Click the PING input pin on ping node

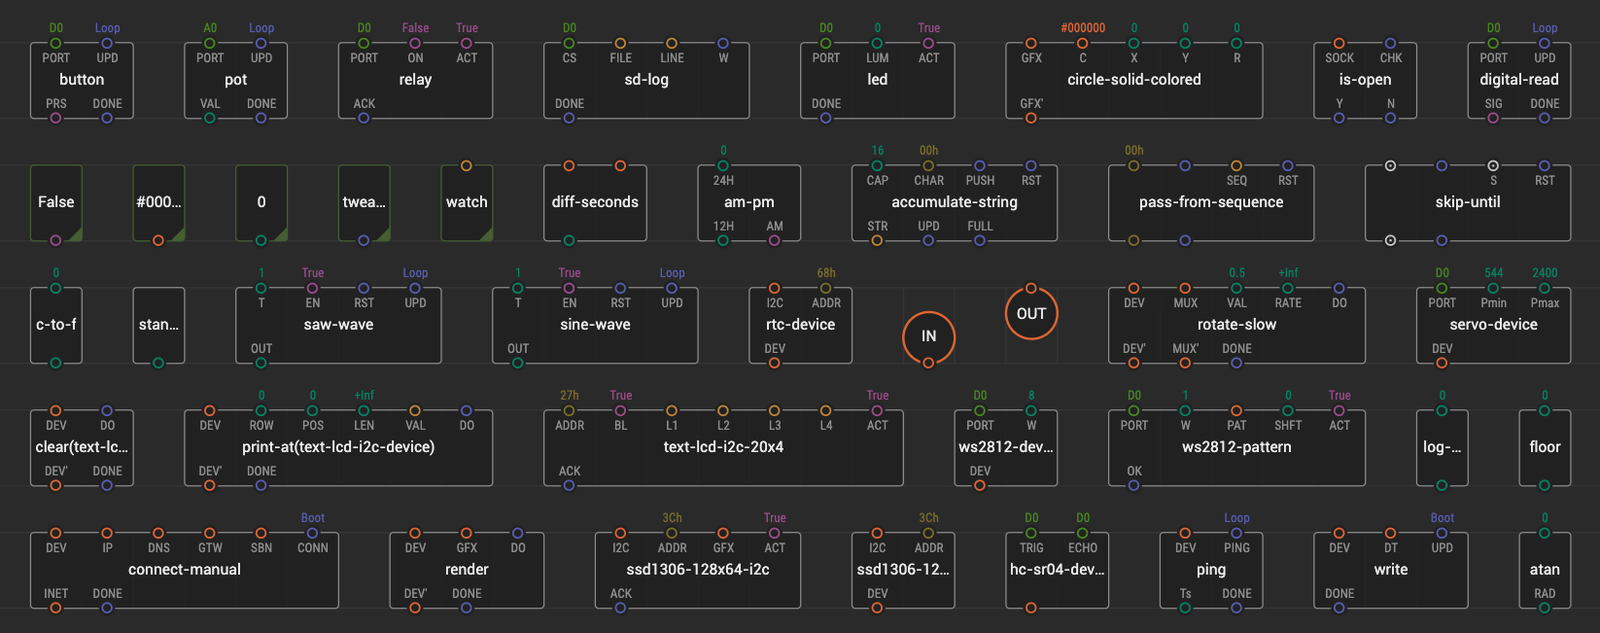point(1237,533)
